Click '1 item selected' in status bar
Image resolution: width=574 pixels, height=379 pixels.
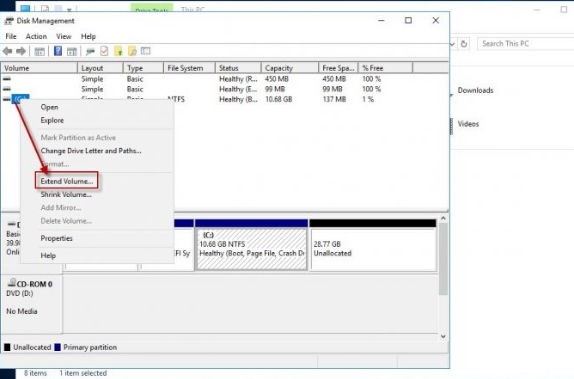pos(83,373)
